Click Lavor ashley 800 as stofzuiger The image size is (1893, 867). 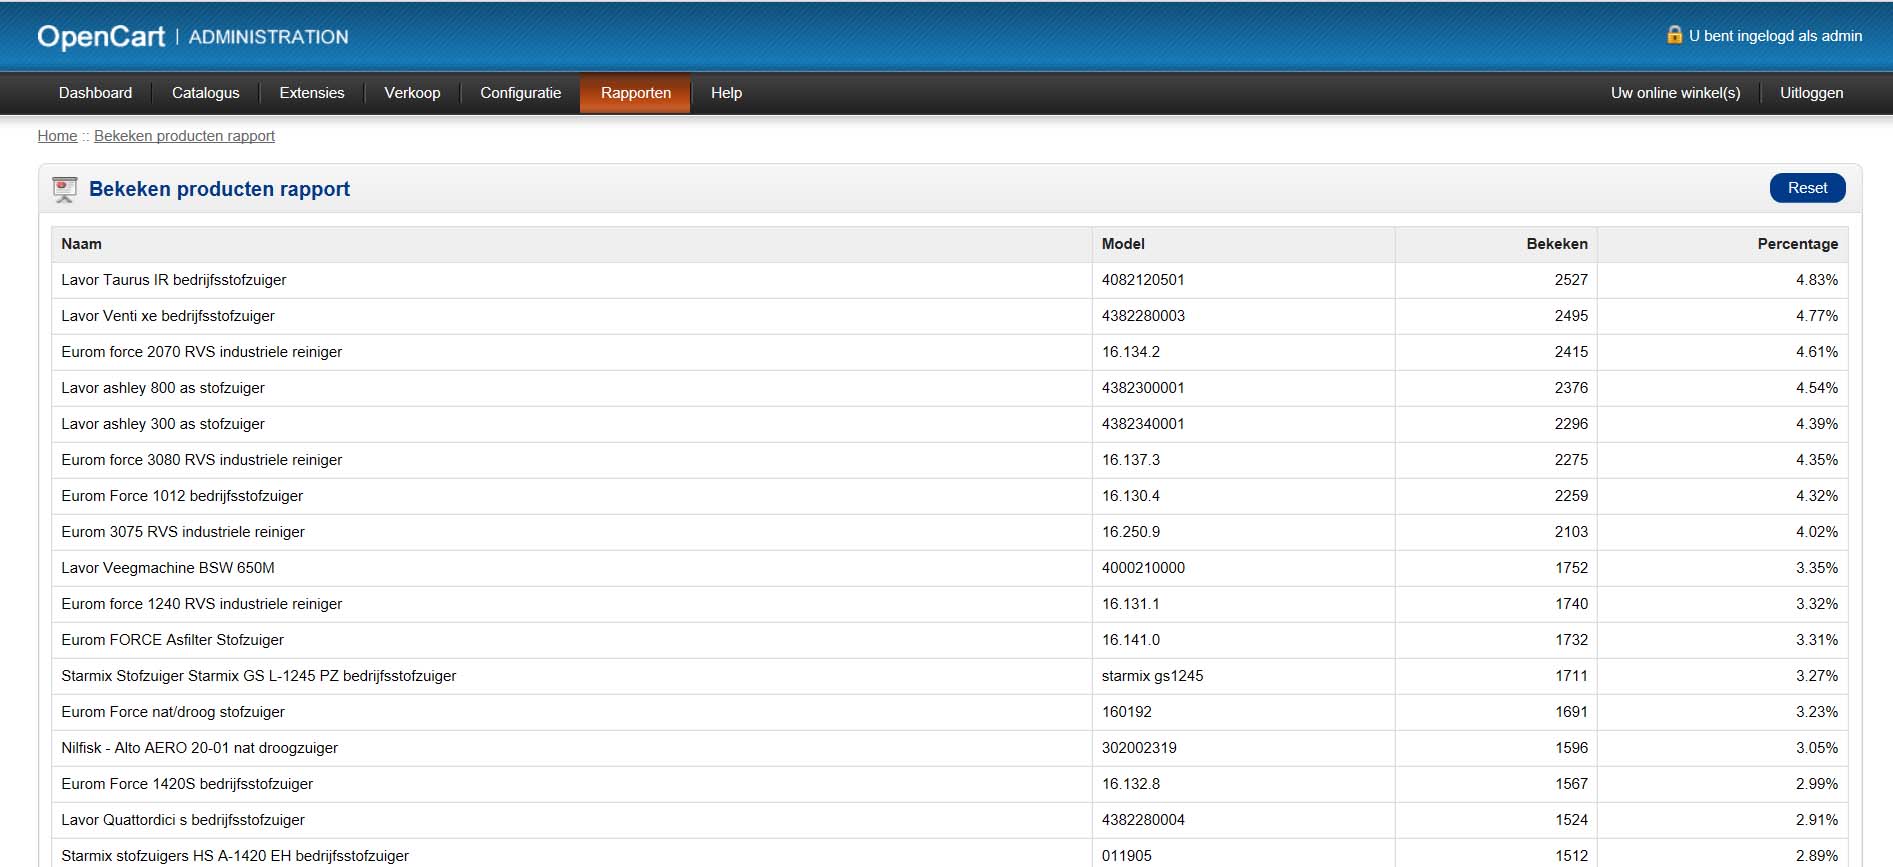(163, 388)
